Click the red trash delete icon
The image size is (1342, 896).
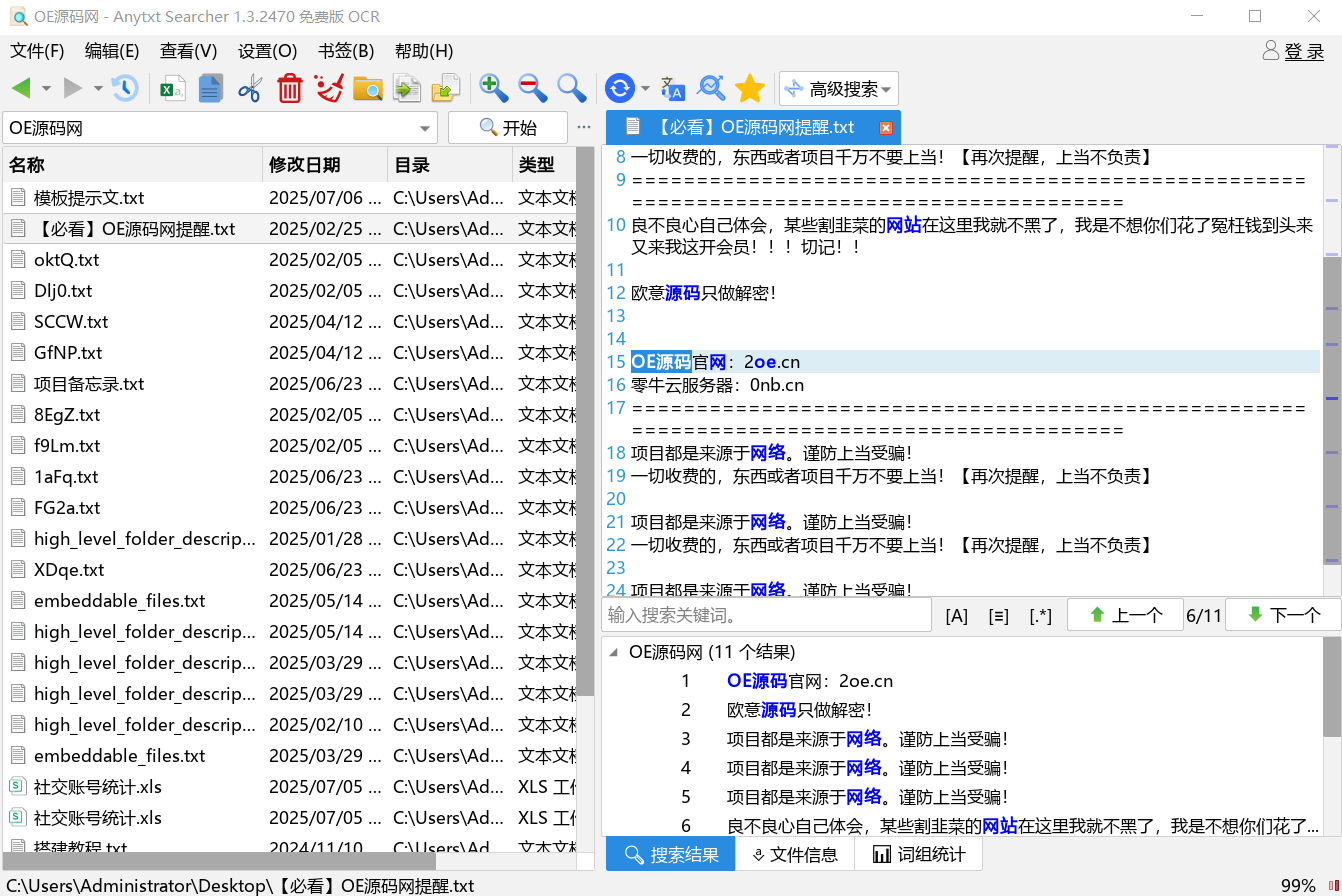[290, 89]
